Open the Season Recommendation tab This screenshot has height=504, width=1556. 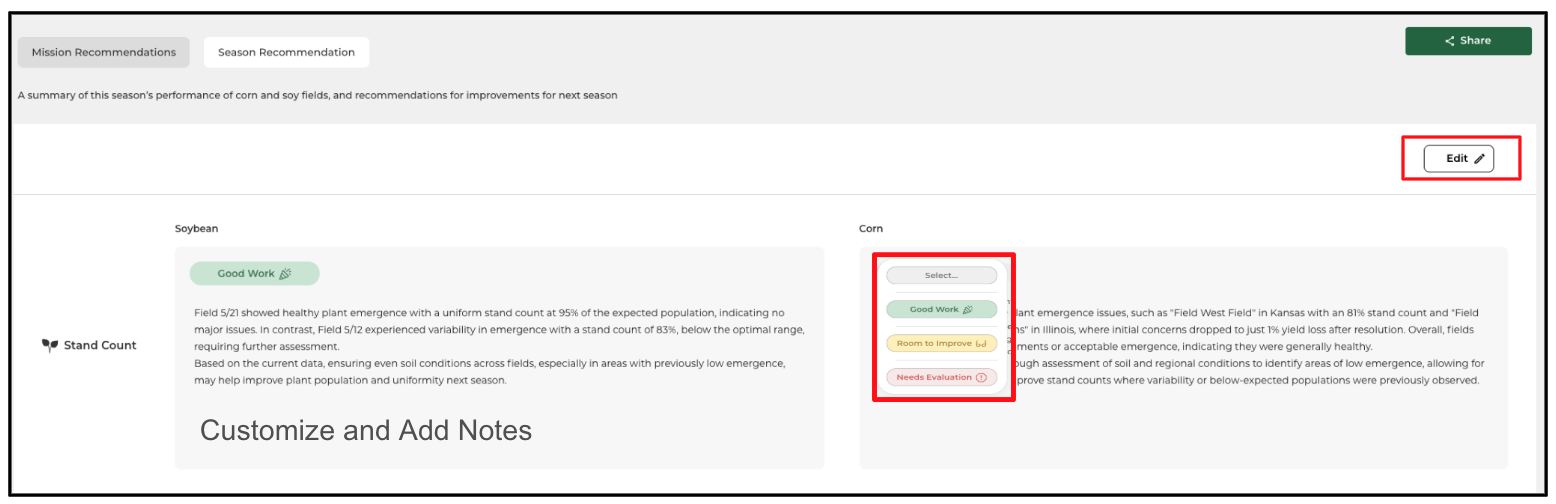pos(286,52)
